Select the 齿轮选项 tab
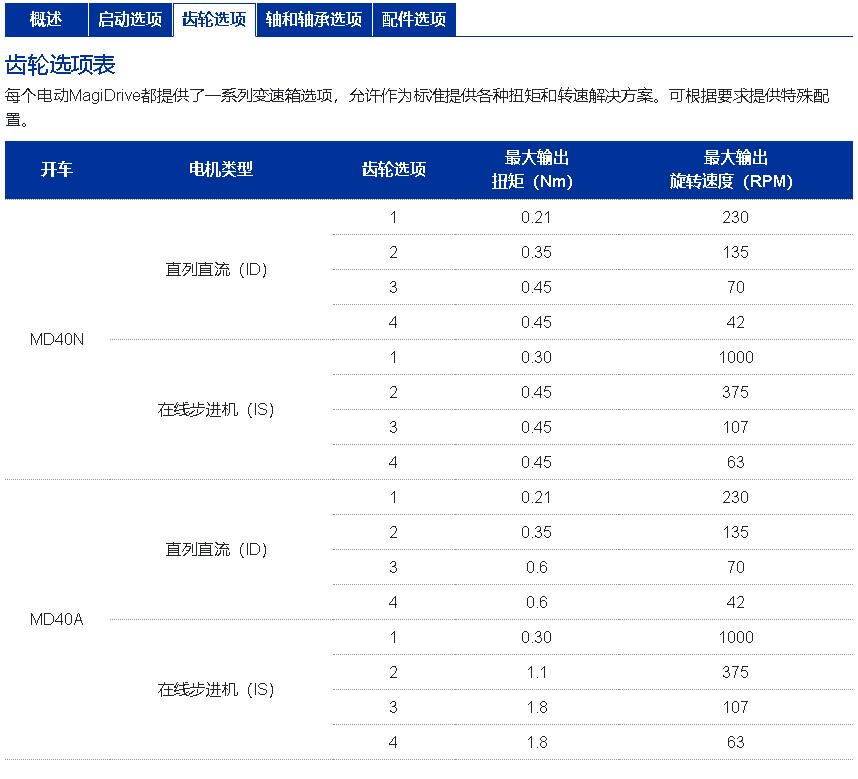The width and height of the screenshot is (858, 779). click(214, 19)
